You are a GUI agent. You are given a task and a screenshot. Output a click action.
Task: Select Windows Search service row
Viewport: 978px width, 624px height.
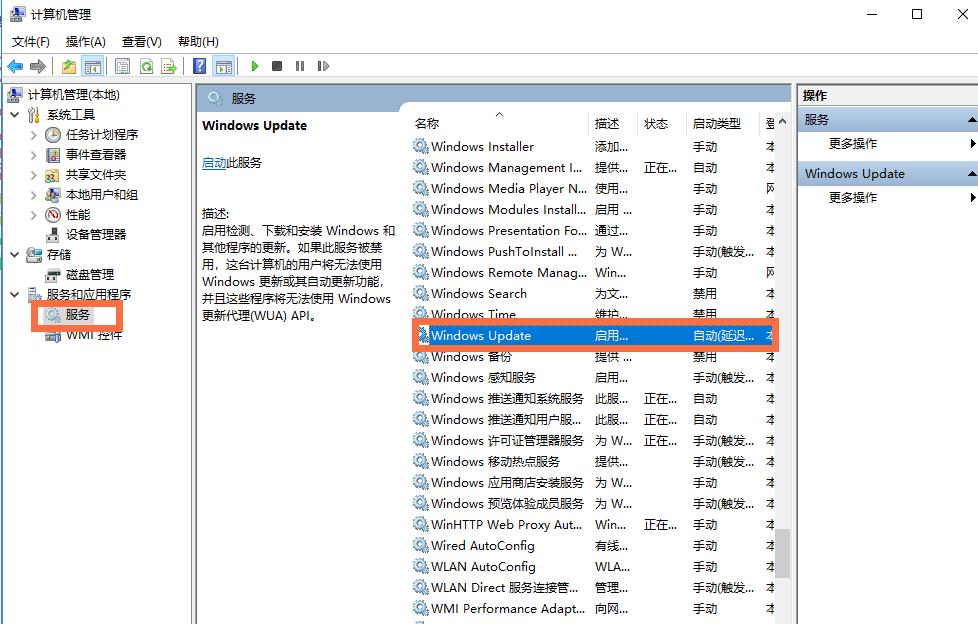(593, 293)
